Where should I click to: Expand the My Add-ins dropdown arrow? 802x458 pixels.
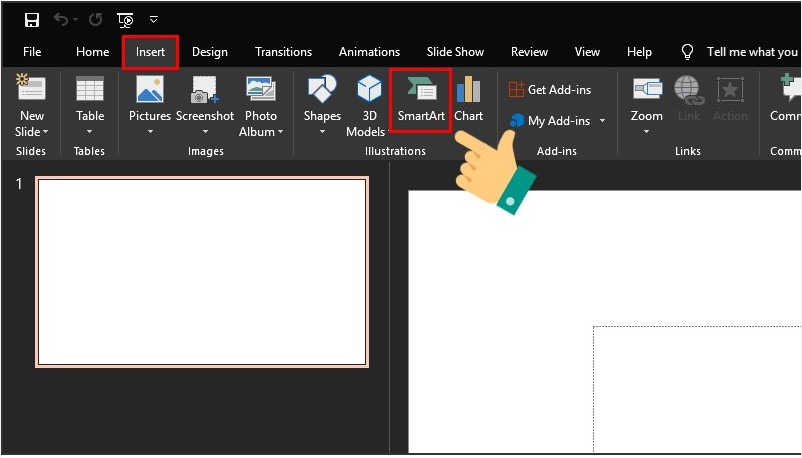[602, 121]
